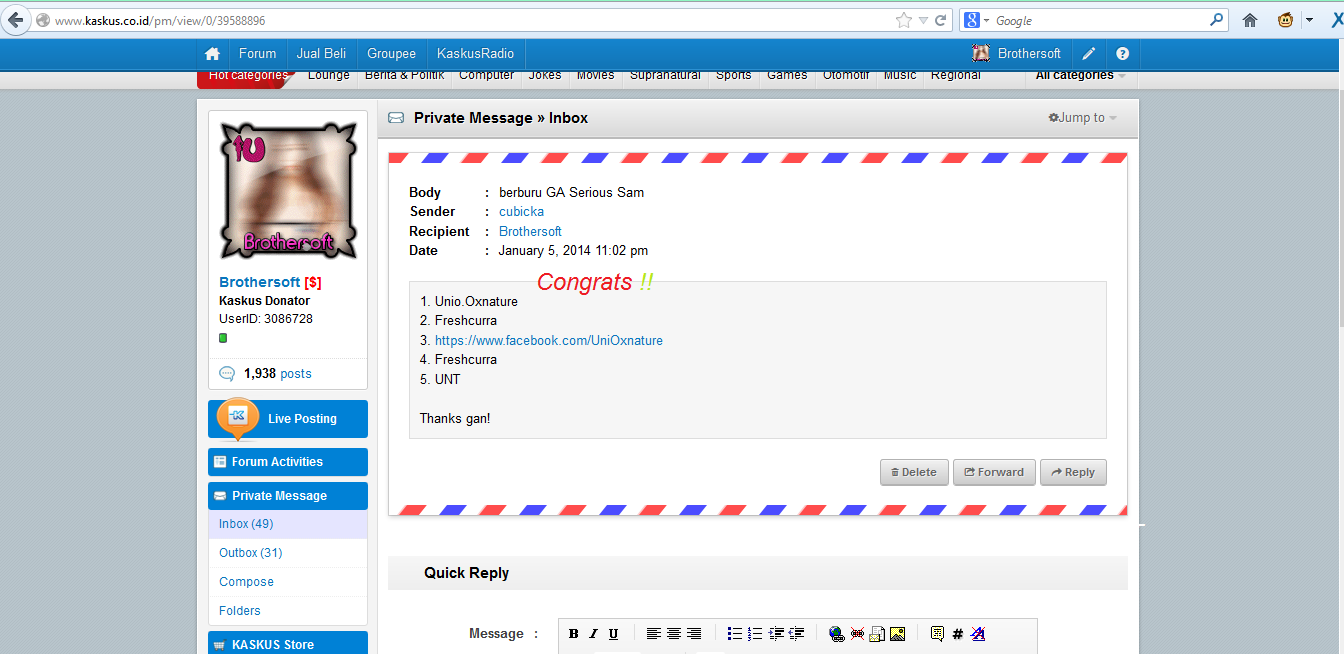Insert a link with the globe icon
Screen dimensions: 1344x654
click(837, 634)
